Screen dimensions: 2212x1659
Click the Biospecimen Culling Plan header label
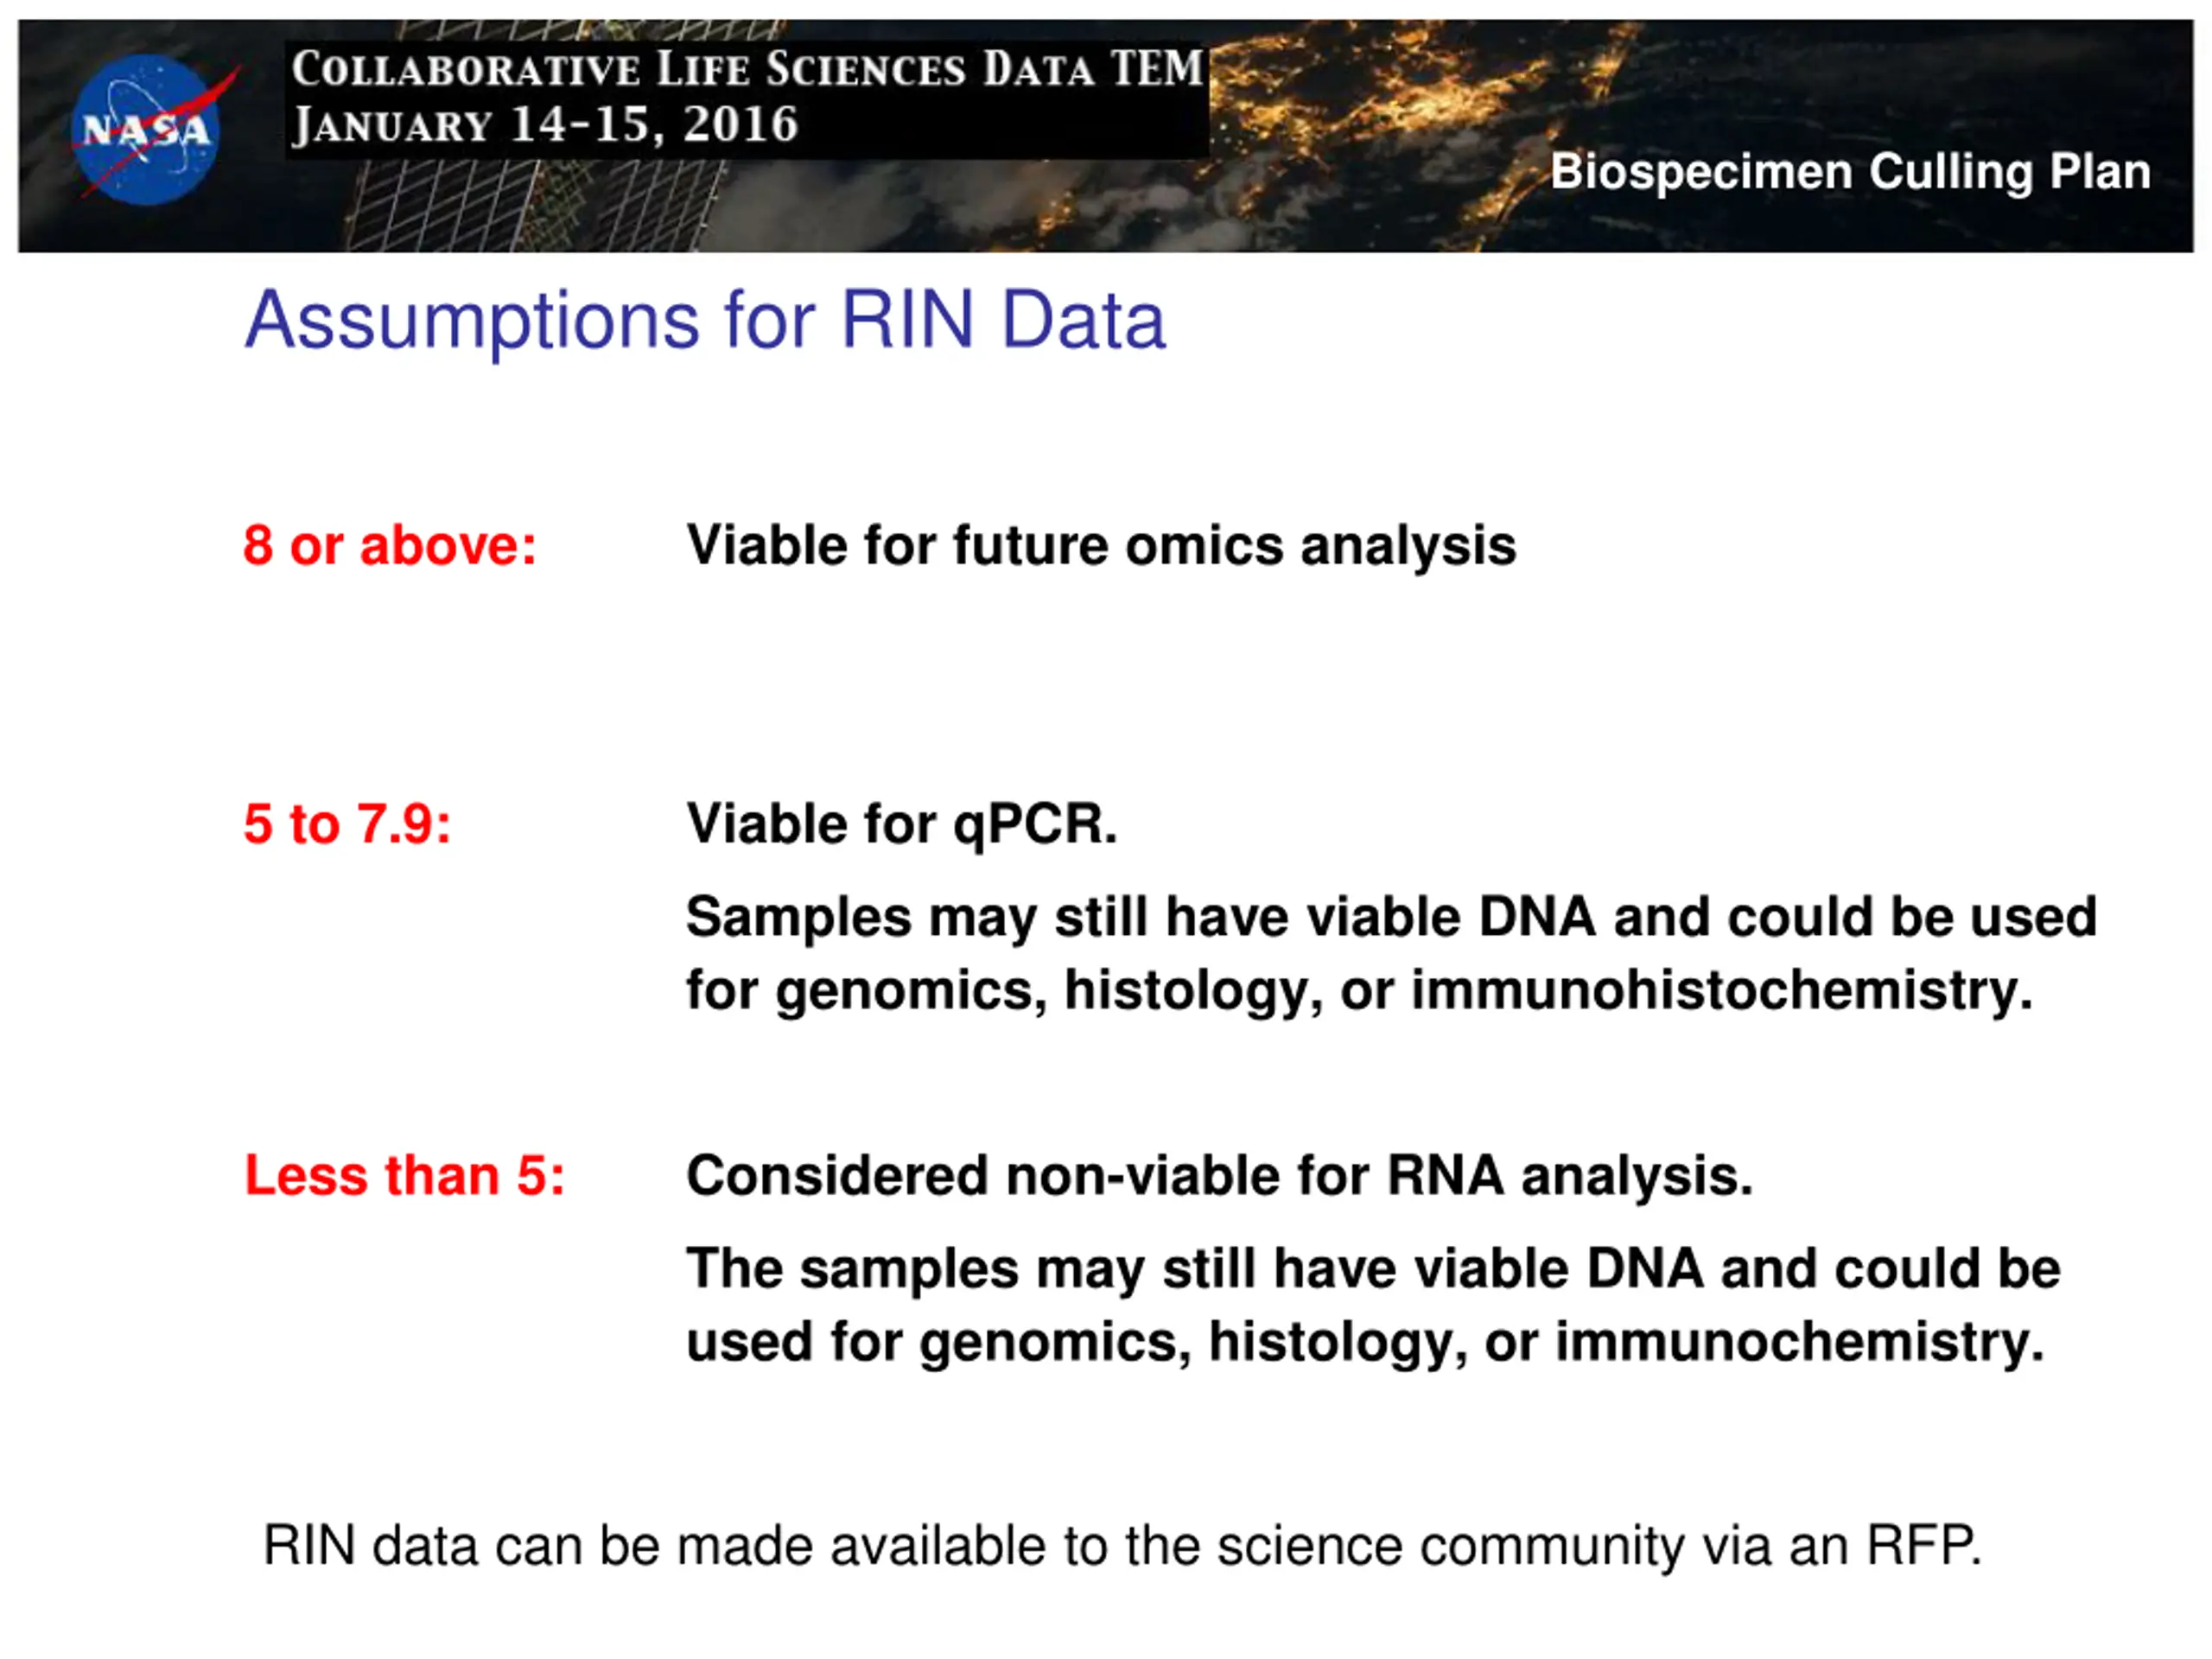coord(1850,172)
